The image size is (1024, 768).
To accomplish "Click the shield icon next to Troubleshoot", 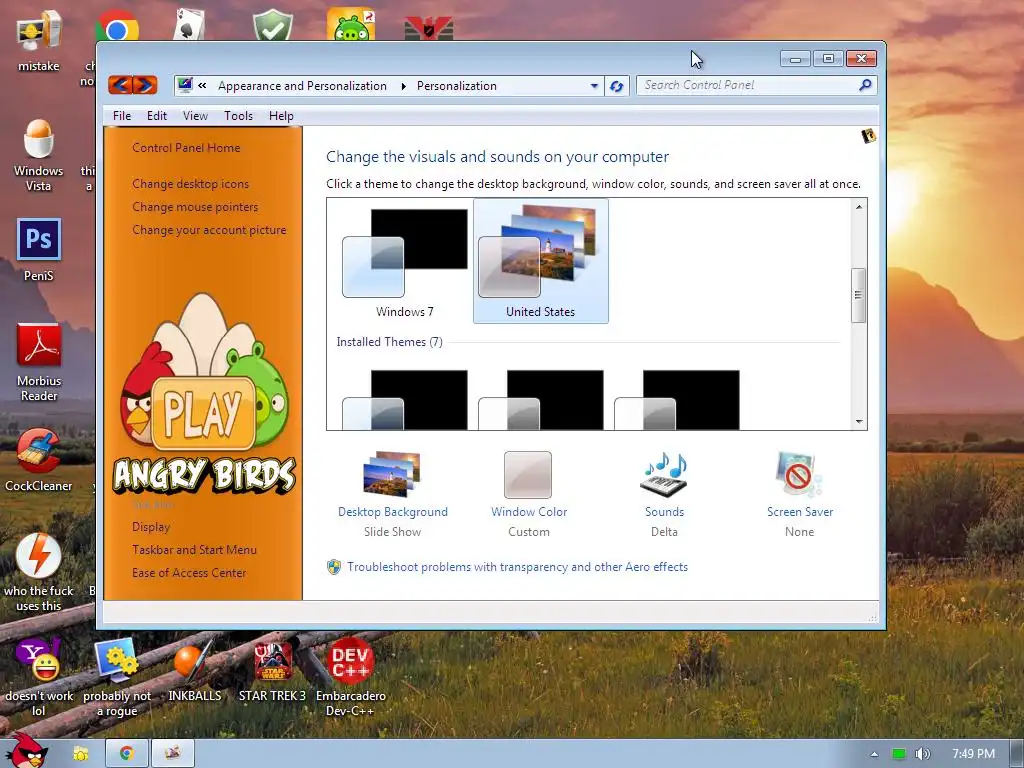I will pyautogui.click(x=334, y=567).
